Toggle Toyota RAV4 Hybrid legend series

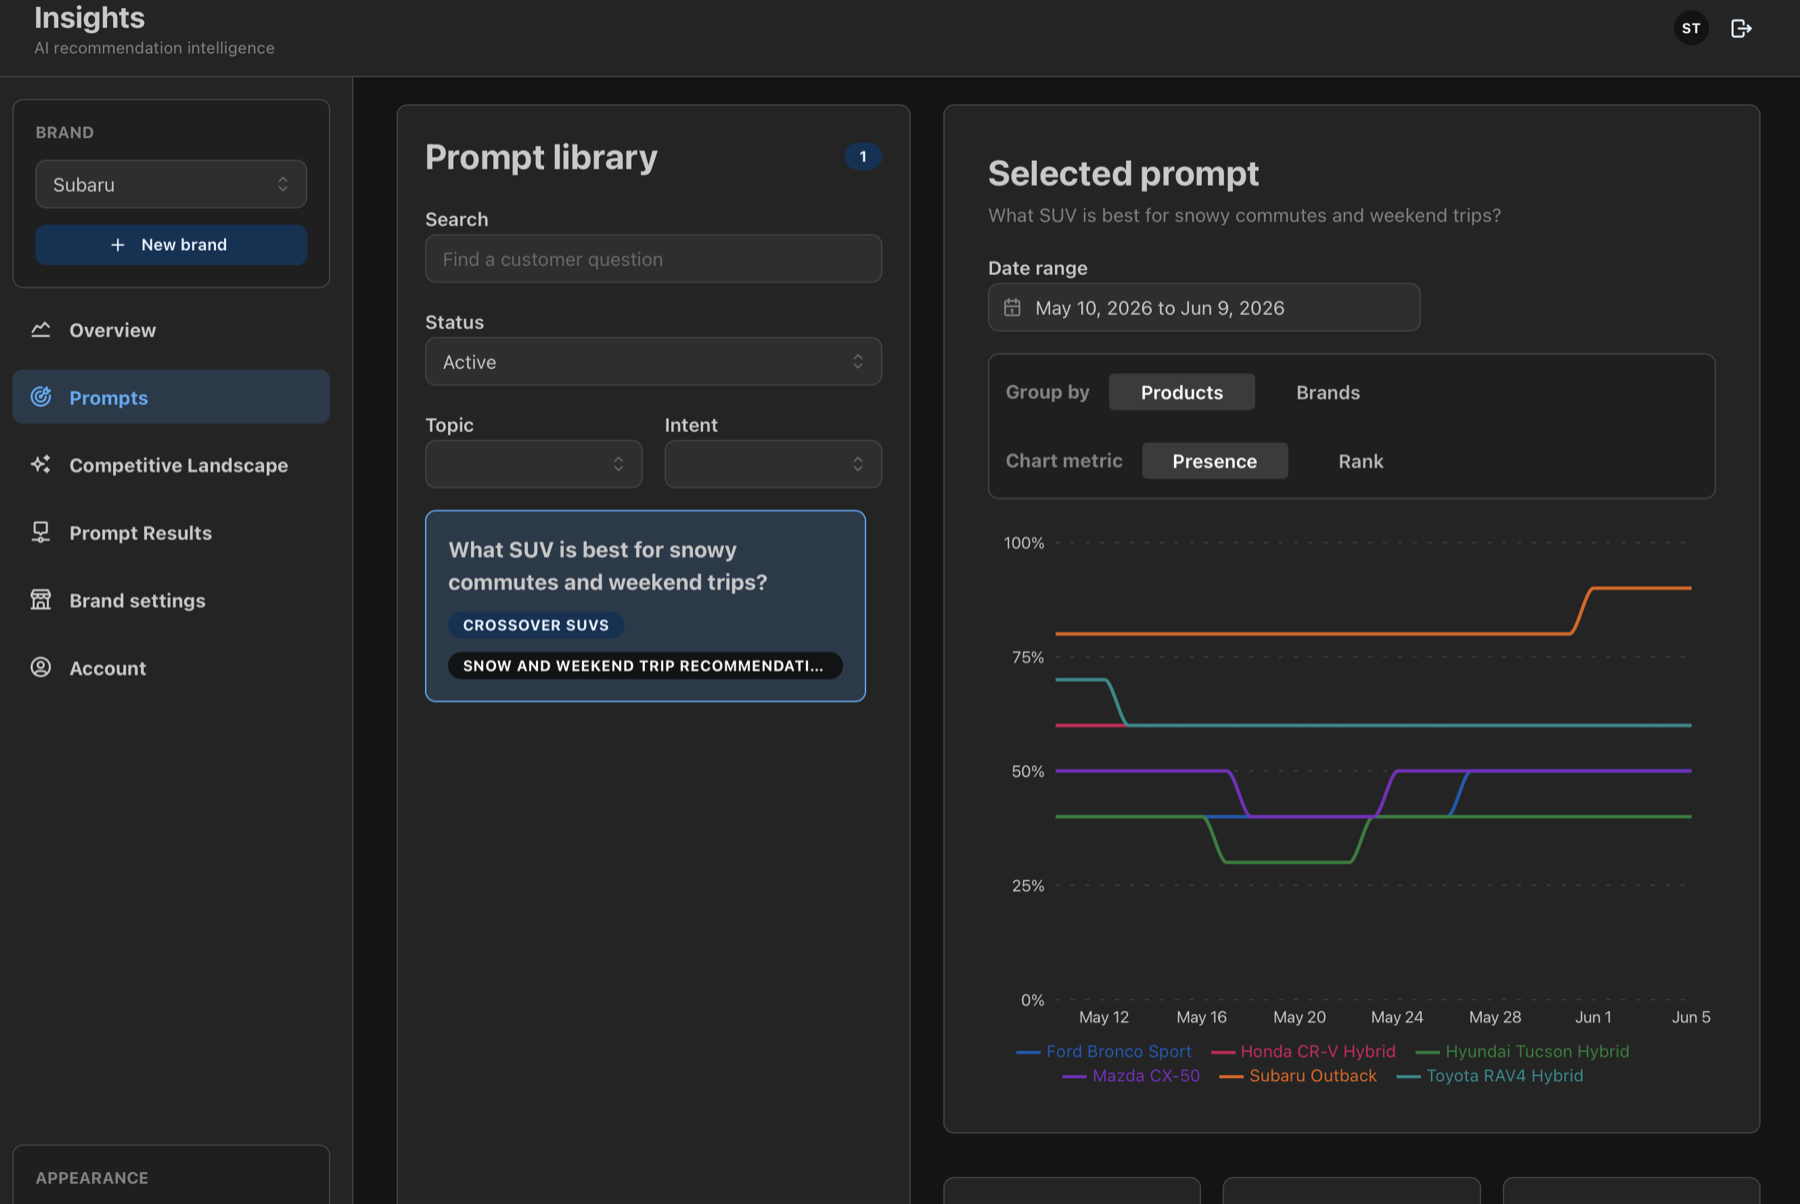click(x=1490, y=1076)
